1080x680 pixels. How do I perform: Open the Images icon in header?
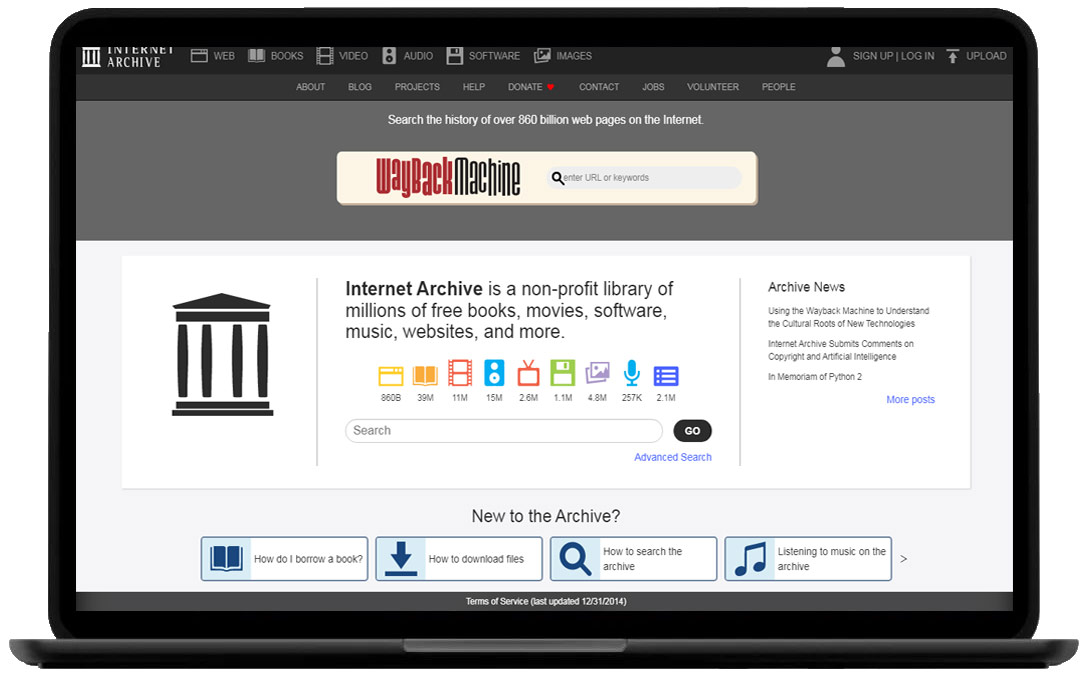(x=542, y=56)
